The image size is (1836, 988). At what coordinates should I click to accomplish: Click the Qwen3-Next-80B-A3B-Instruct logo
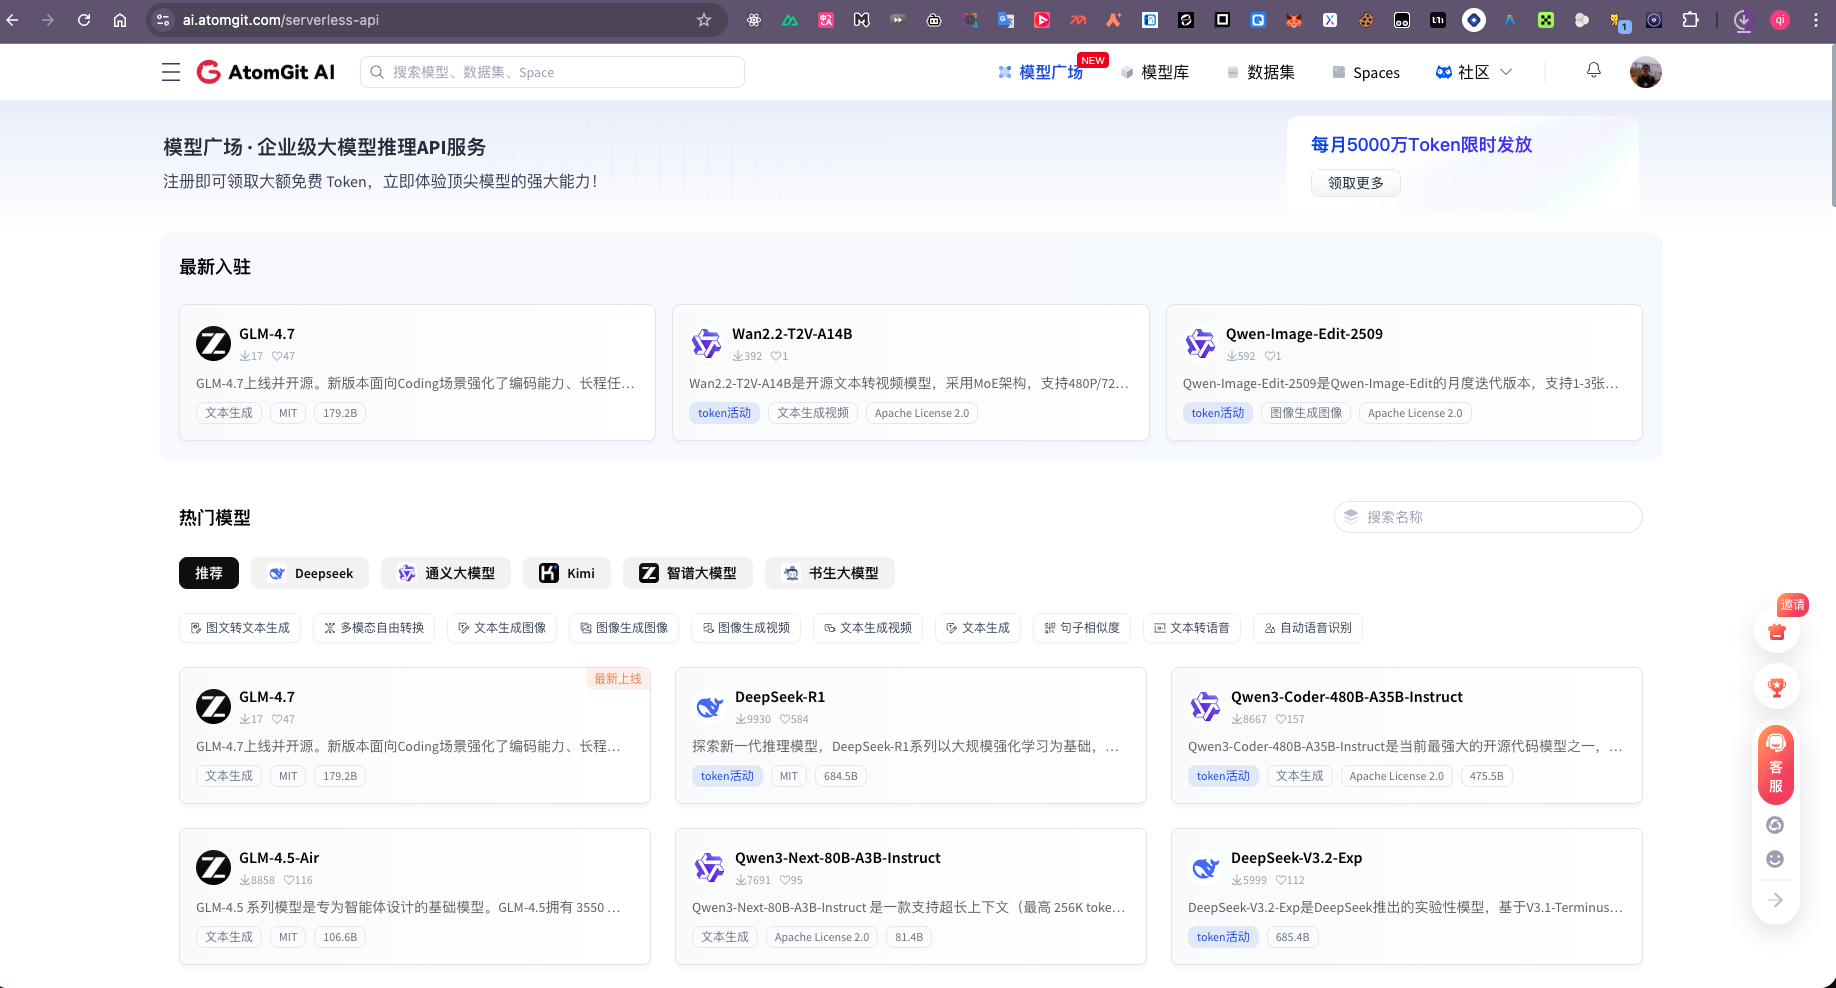[709, 867]
